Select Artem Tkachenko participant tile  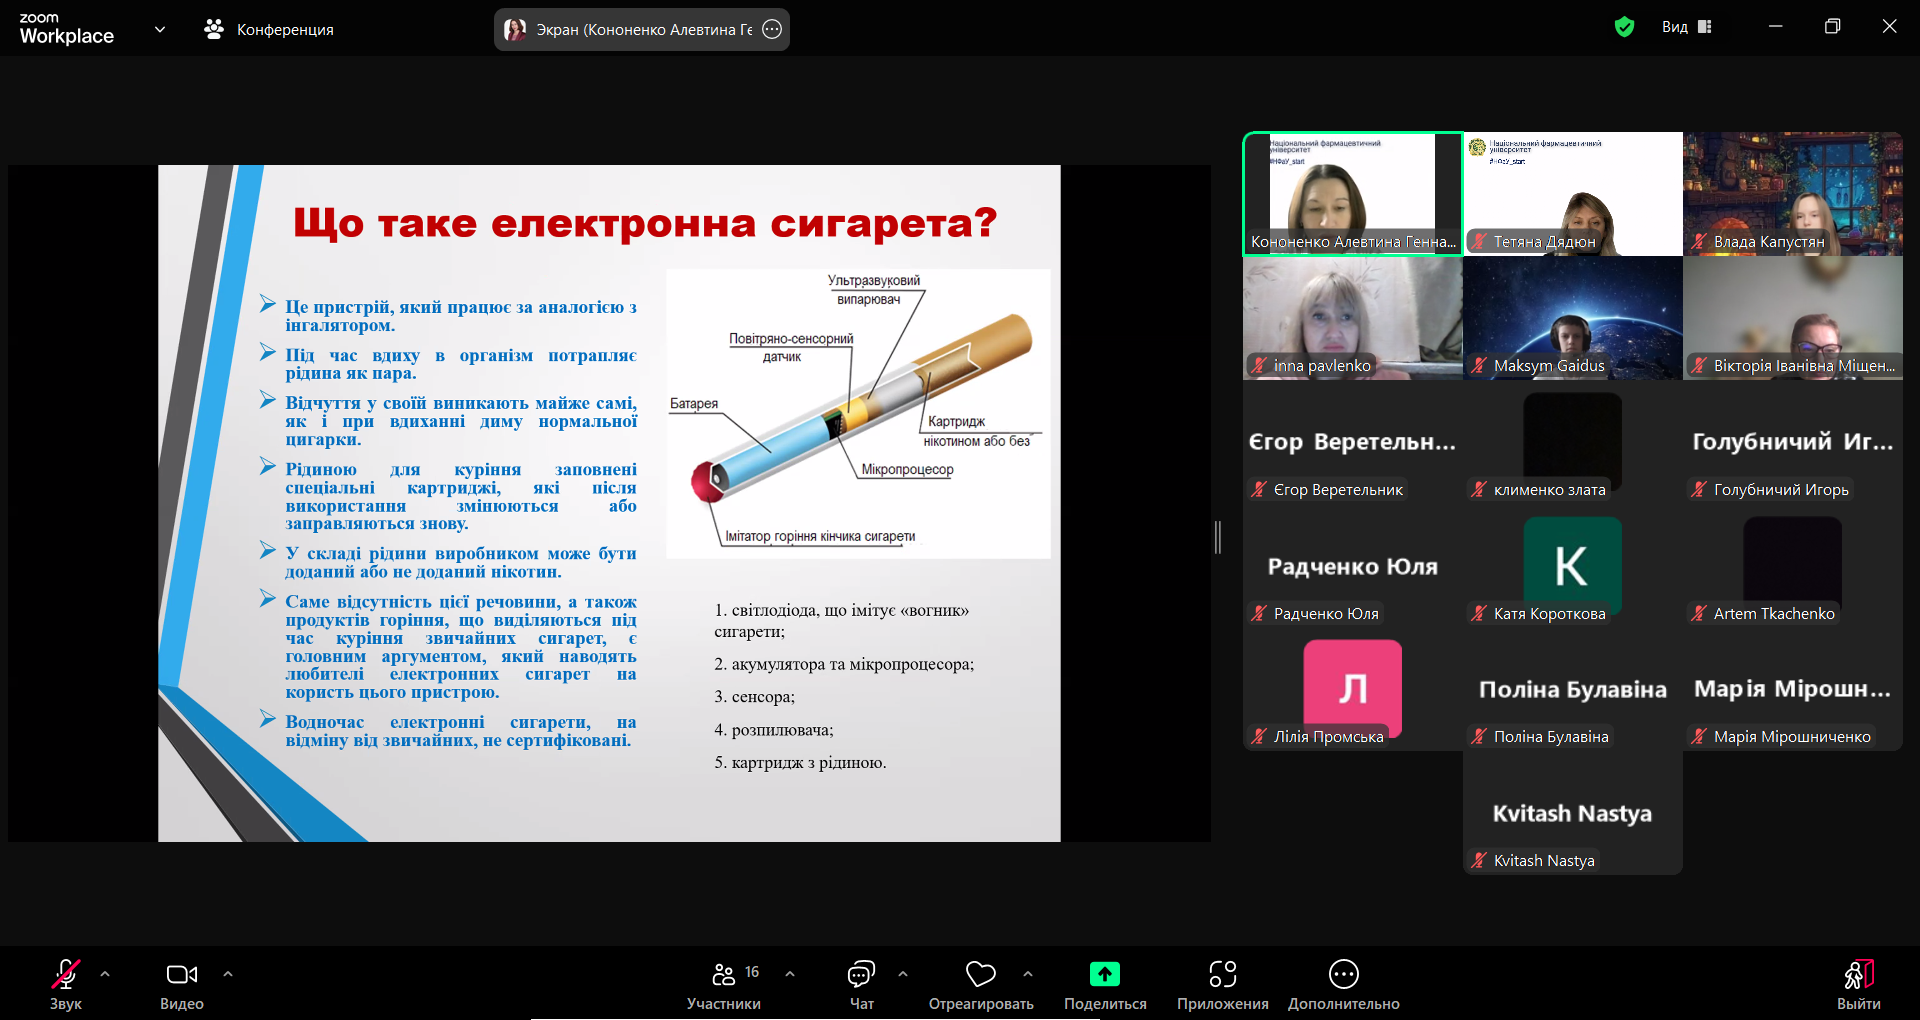[x=1793, y=566]
